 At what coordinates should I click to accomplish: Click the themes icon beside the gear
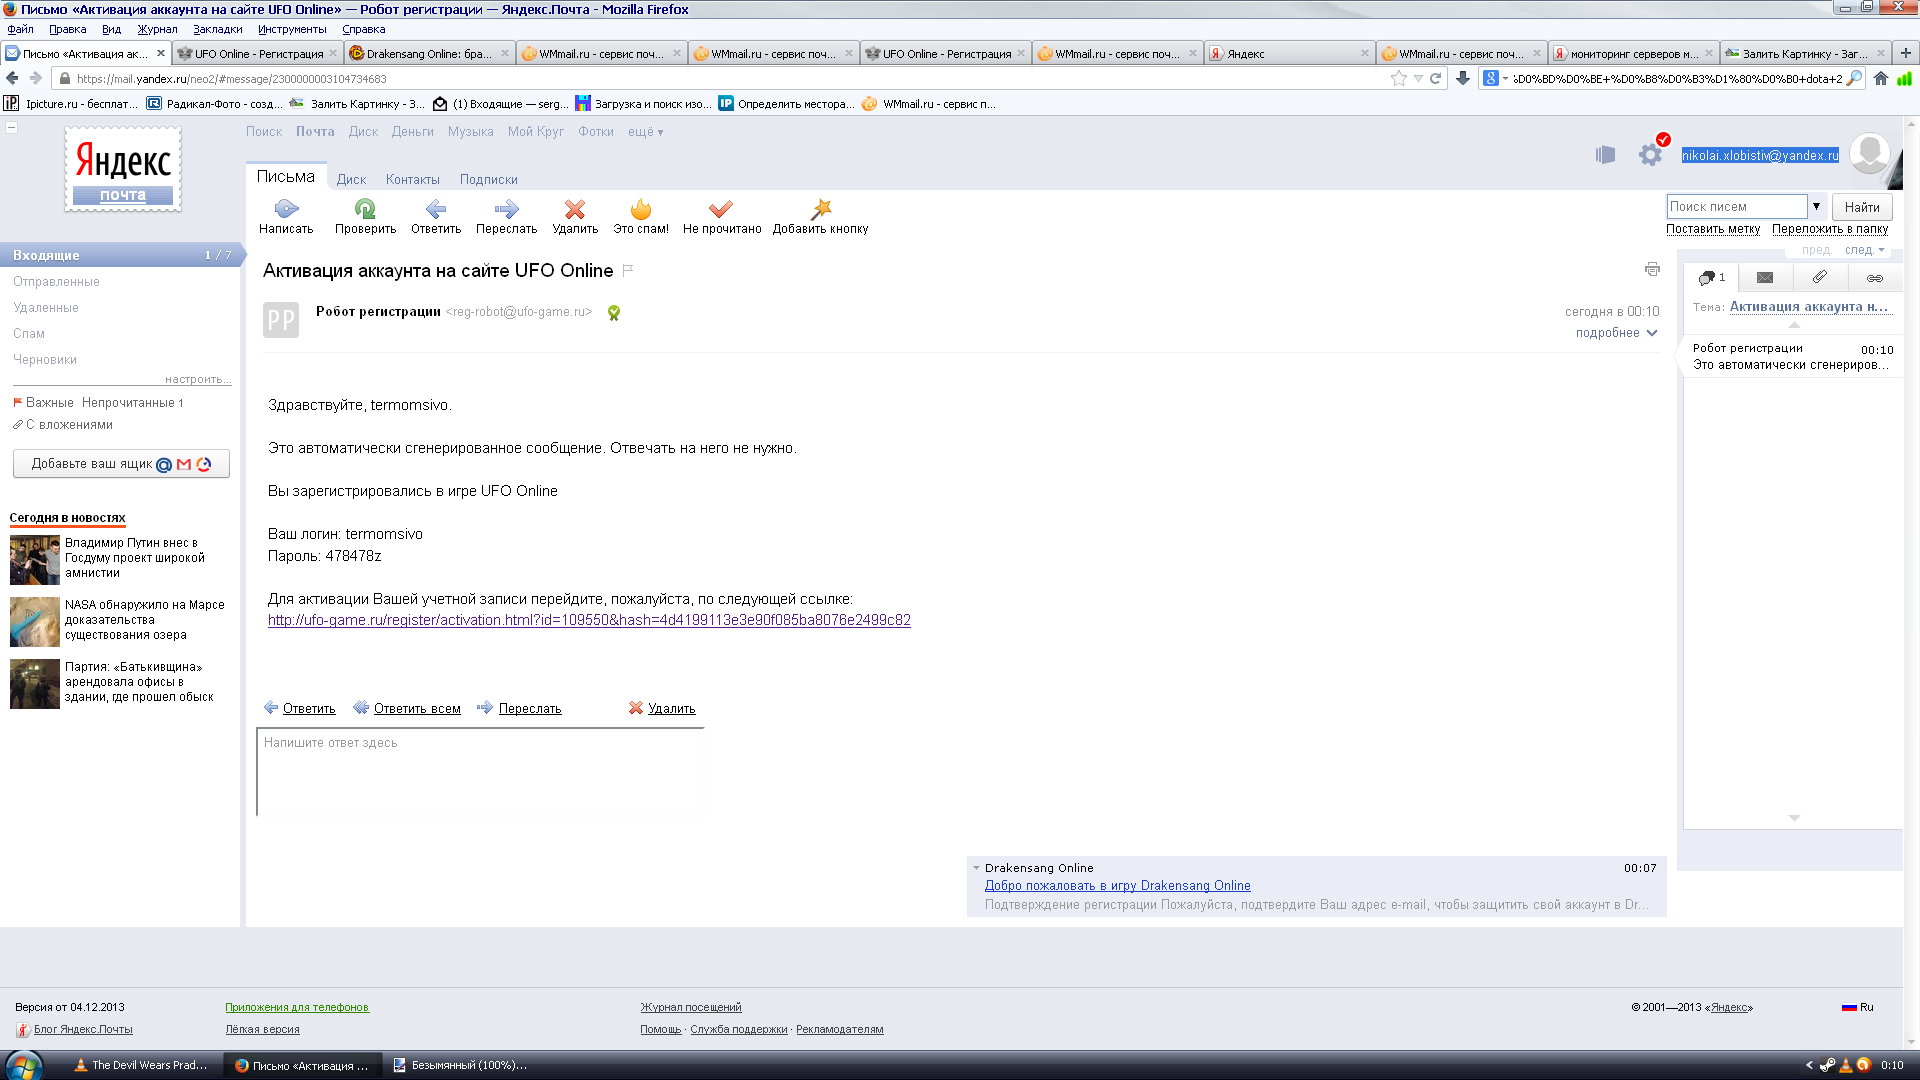coord(1605,155)
